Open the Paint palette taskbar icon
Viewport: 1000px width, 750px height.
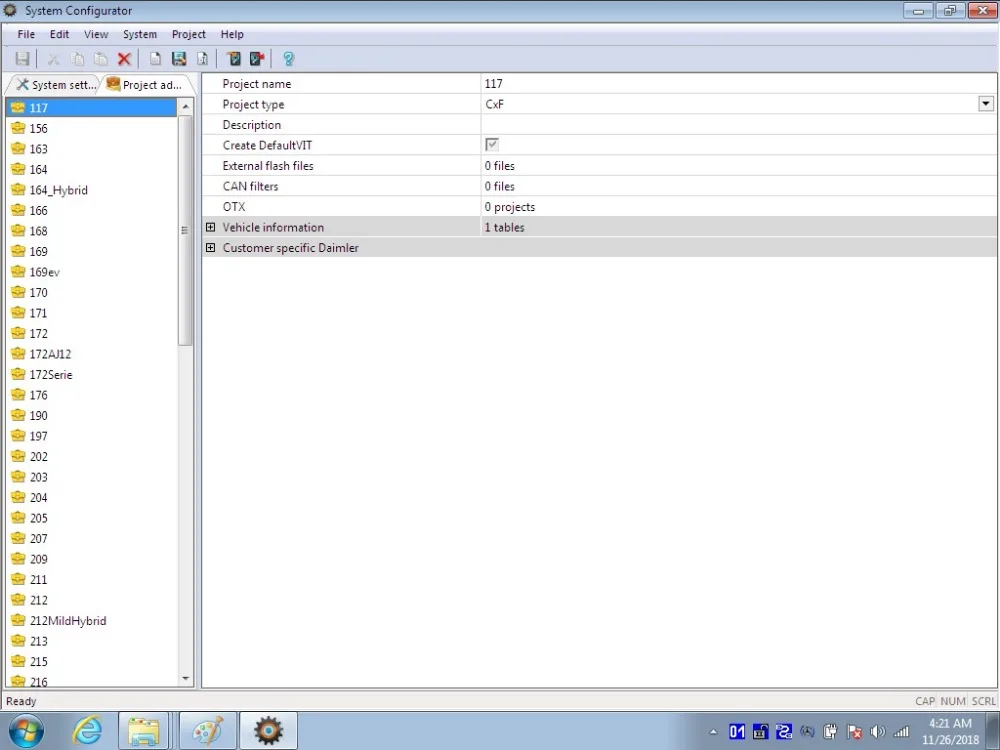click(208, 731)
